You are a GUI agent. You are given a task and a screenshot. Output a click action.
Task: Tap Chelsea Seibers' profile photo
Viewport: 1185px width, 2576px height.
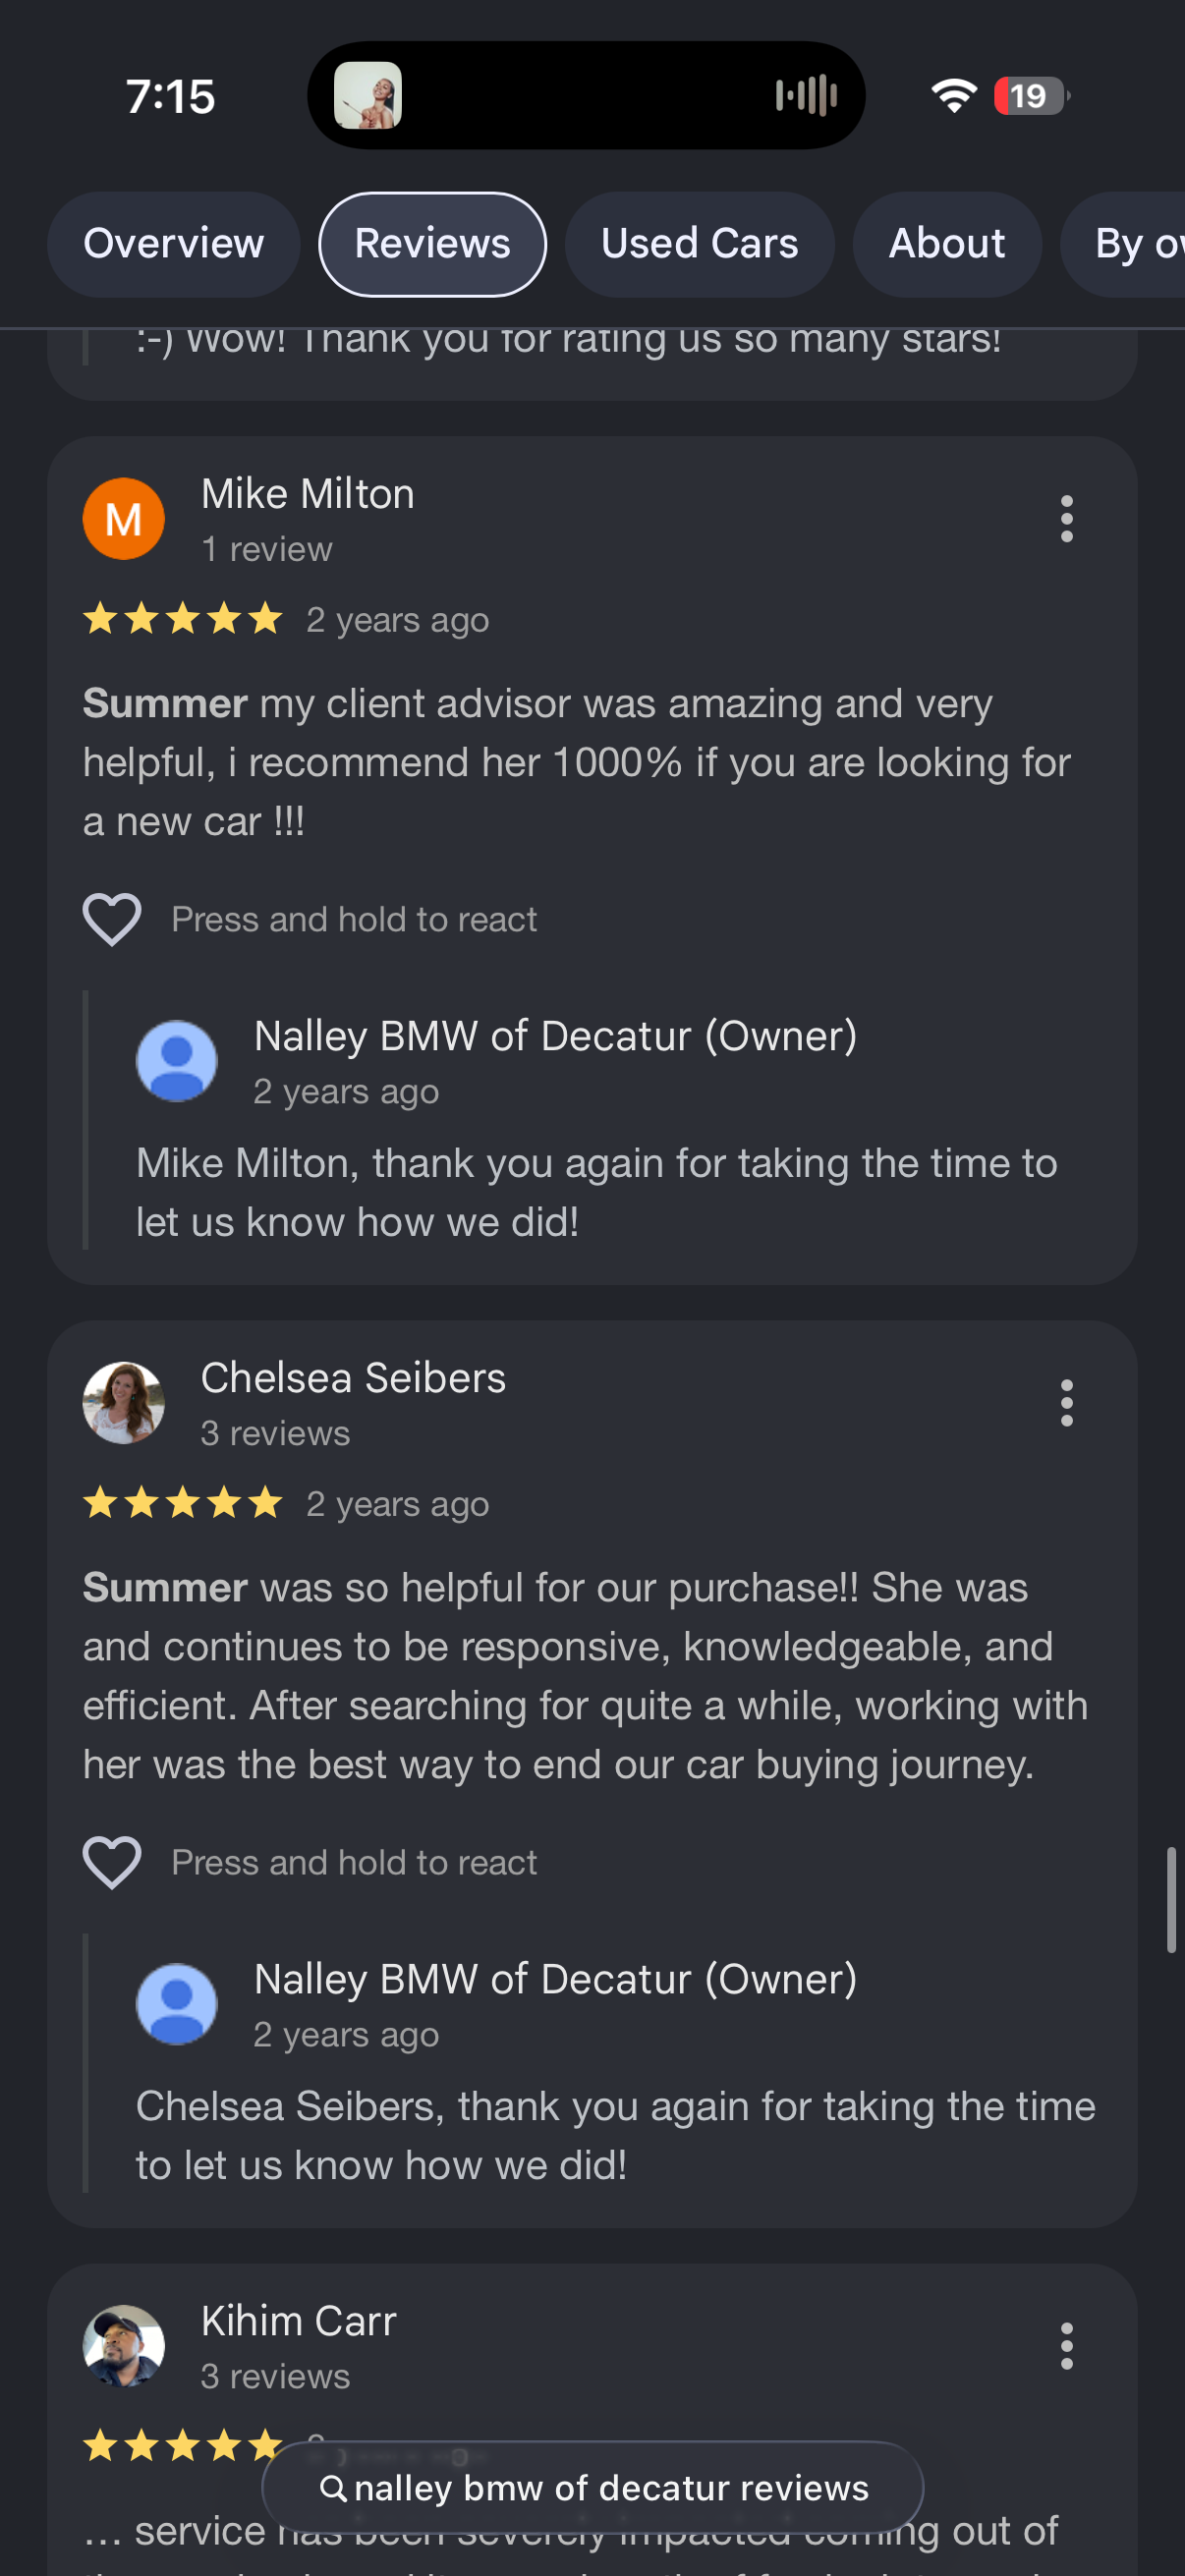(123, 1402)
